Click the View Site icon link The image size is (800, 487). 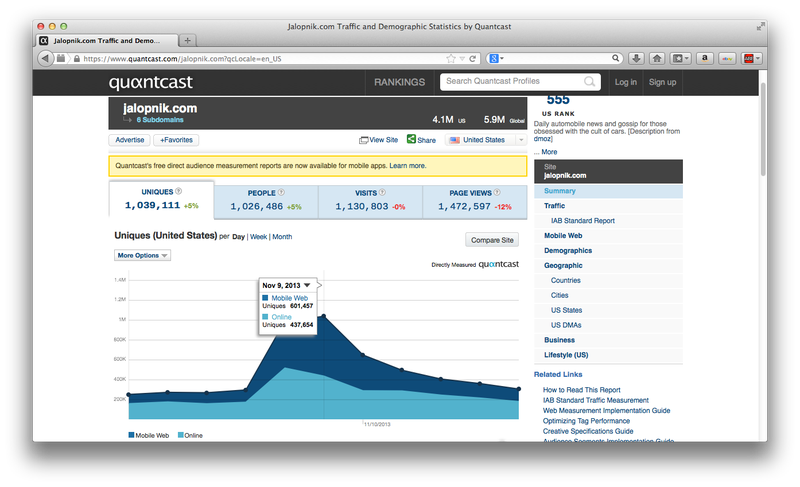[x=378, y=140]
